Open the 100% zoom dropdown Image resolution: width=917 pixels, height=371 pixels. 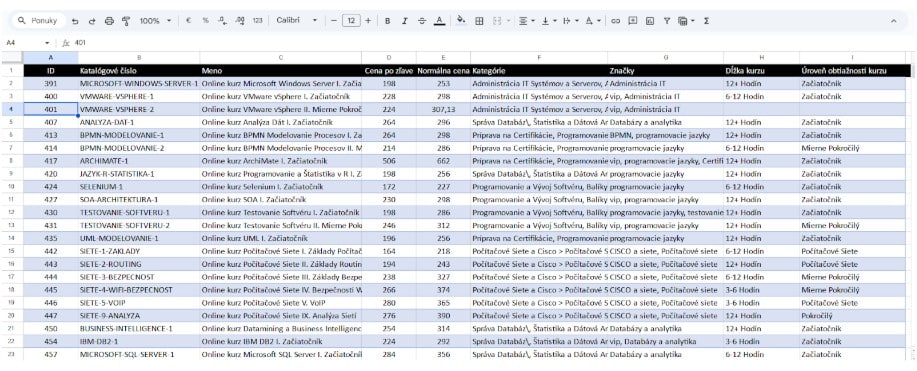tap(155, 20)
